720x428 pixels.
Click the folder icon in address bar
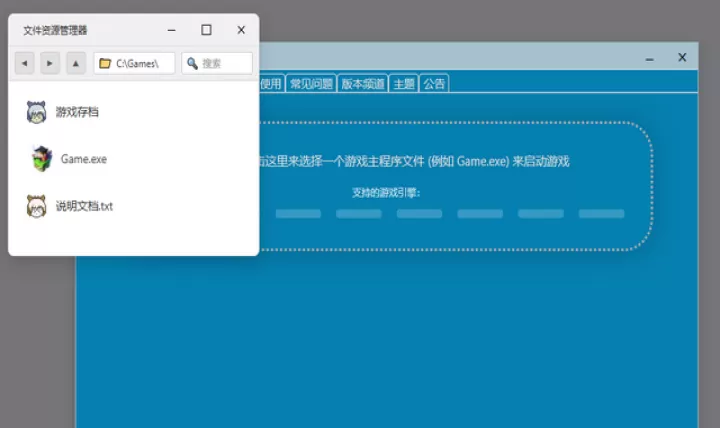coord(105,63)
